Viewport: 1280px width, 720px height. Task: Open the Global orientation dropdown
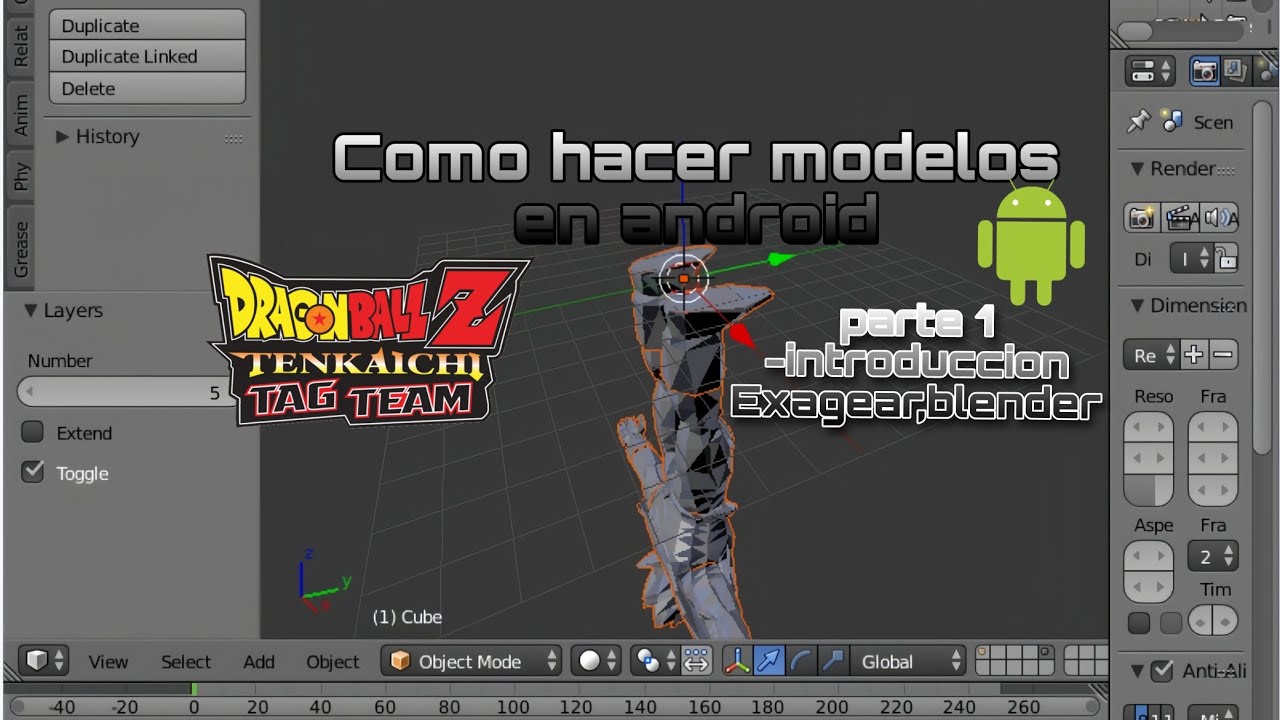coord(910,661)
